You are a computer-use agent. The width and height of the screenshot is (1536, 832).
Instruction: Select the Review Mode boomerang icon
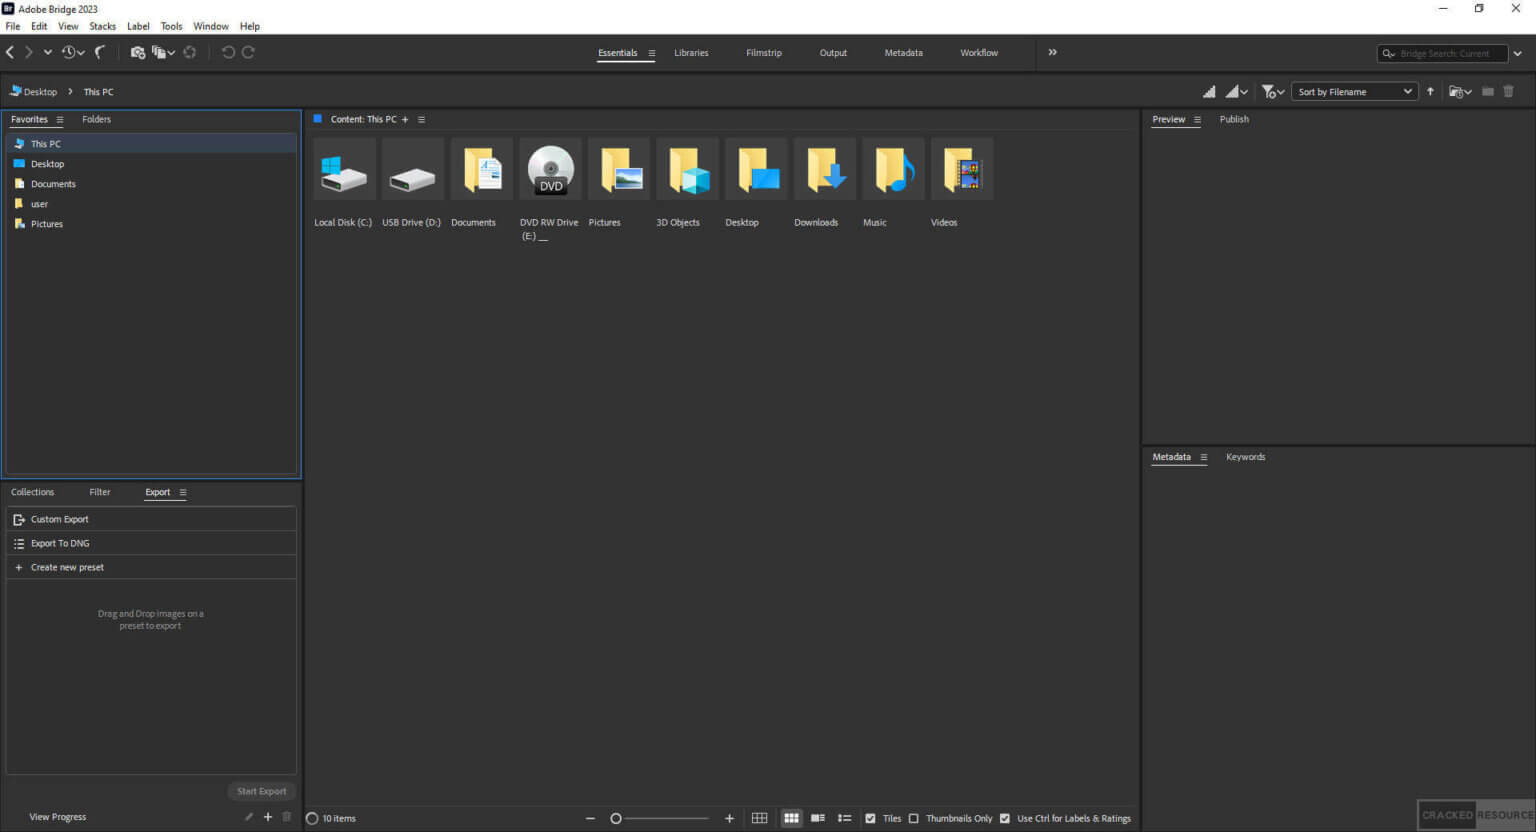[101, 52]
